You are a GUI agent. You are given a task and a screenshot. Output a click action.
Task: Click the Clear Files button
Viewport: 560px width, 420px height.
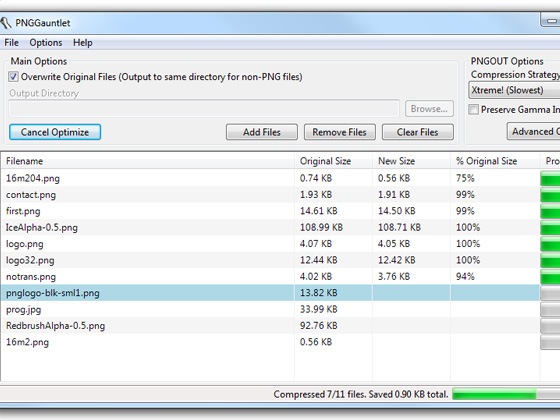[x=418, y=132]
